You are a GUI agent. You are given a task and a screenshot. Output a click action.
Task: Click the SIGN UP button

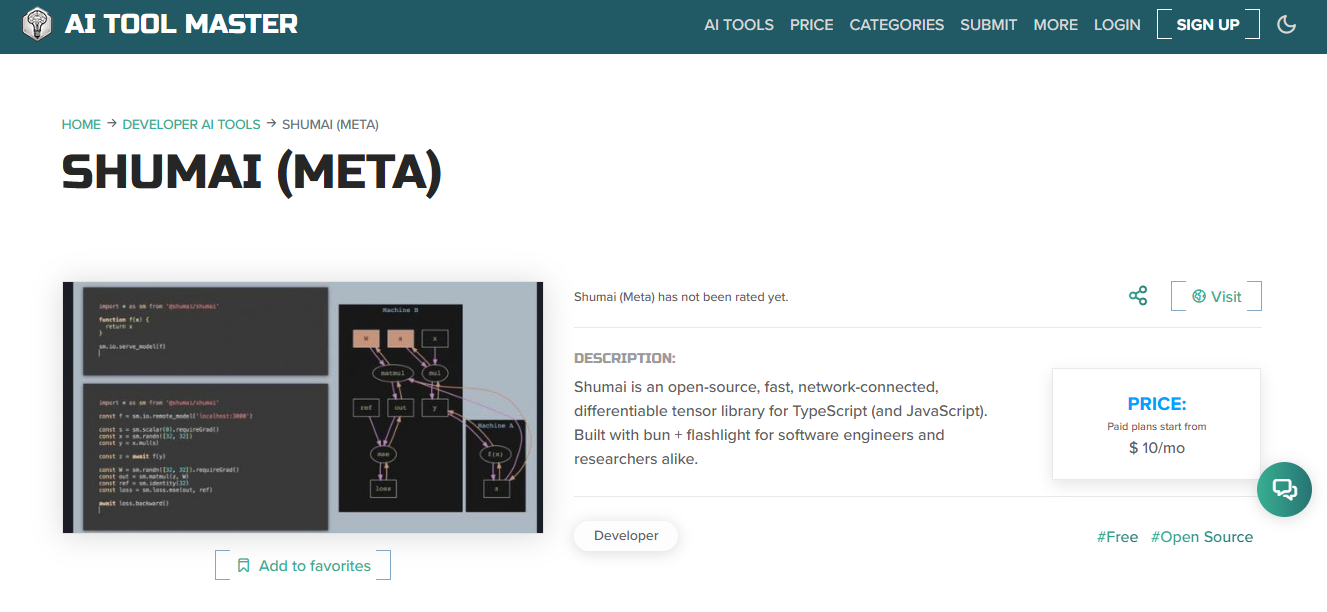(1208, 24)
